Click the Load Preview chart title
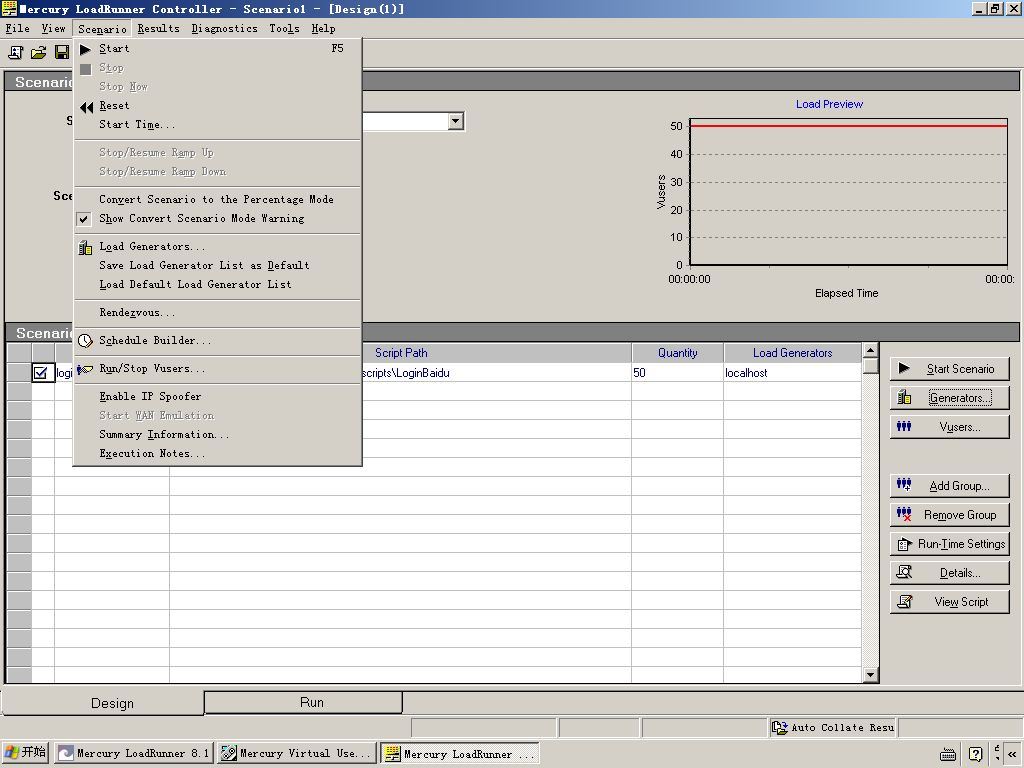 pos(829,104)
